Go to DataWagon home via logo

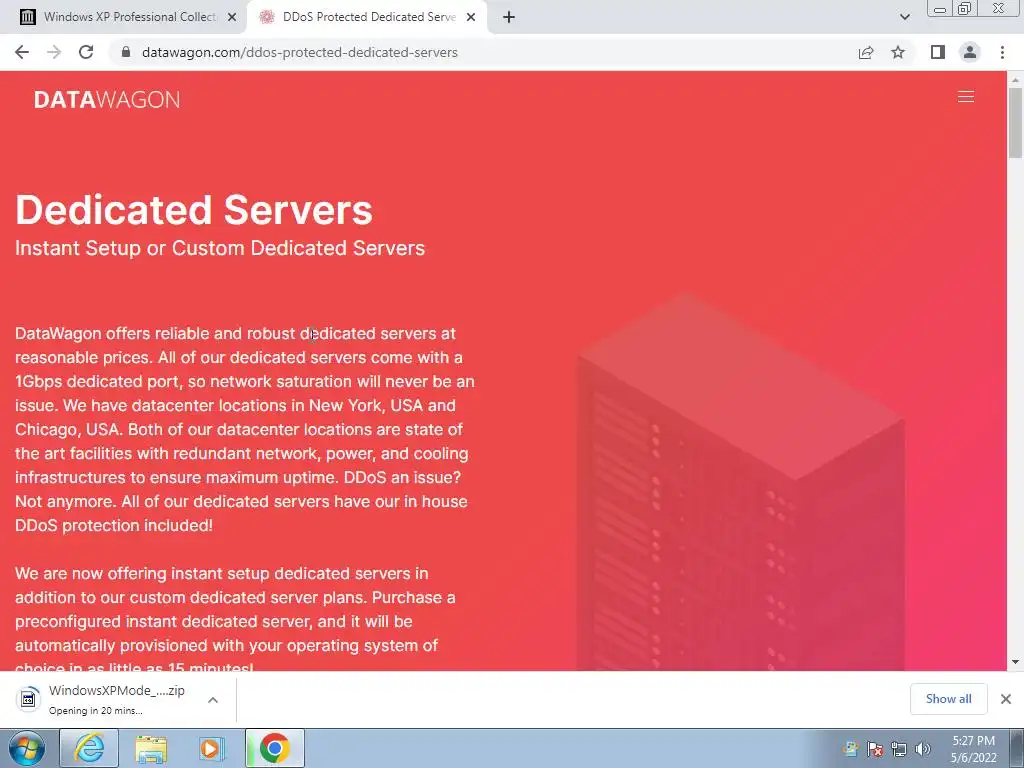click(107, 99)
